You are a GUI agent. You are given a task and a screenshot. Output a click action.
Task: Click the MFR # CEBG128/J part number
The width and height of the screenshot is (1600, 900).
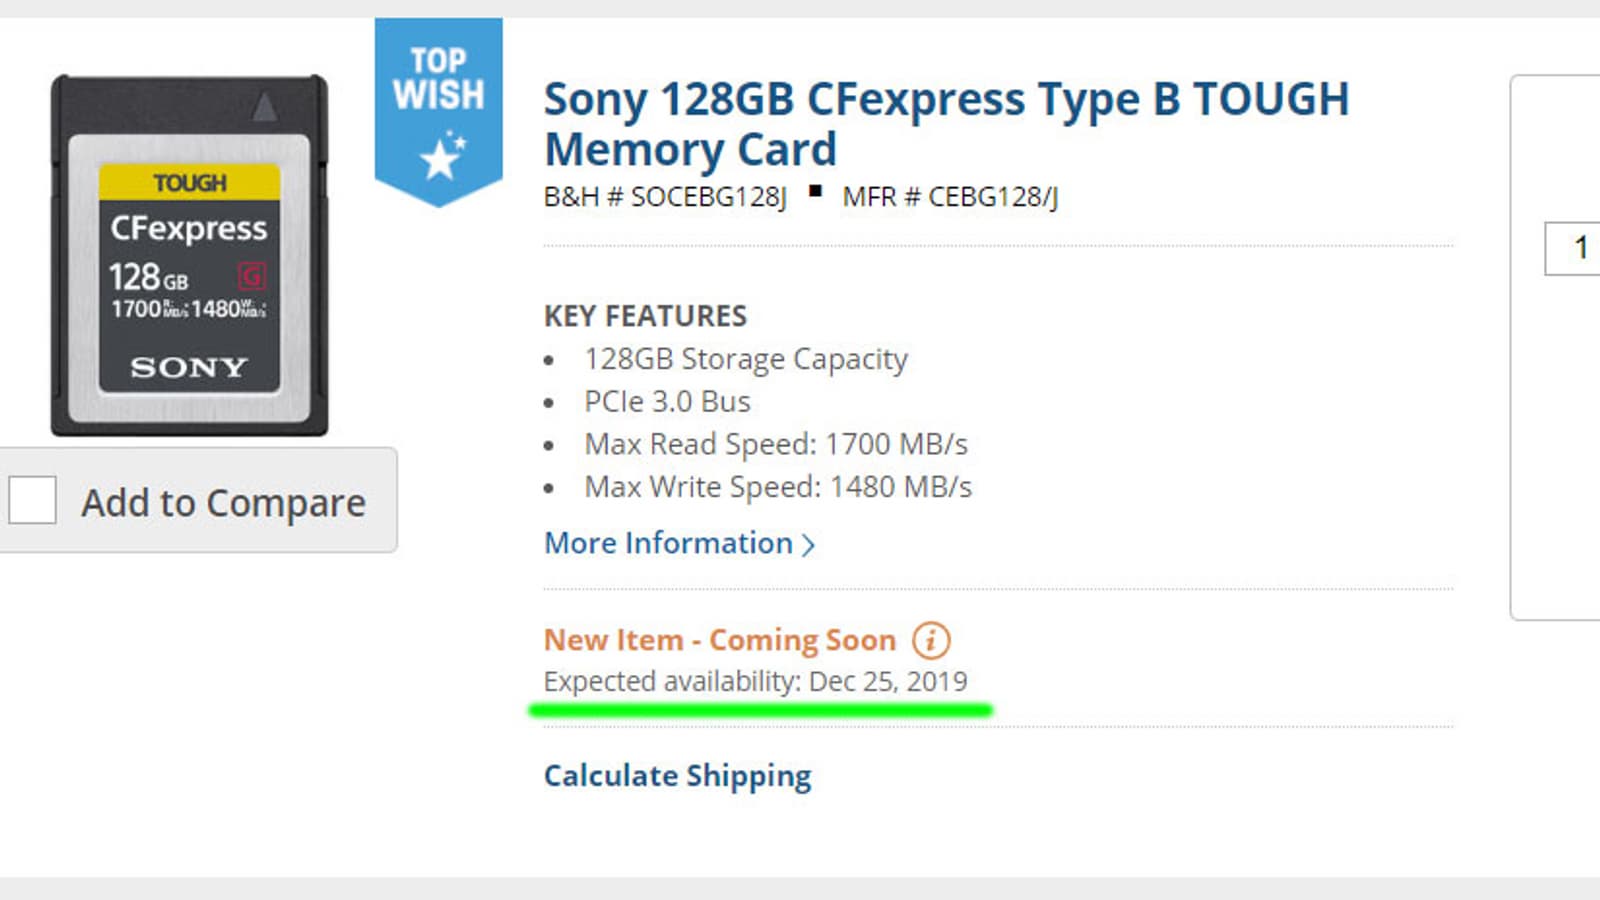(950, 197)
